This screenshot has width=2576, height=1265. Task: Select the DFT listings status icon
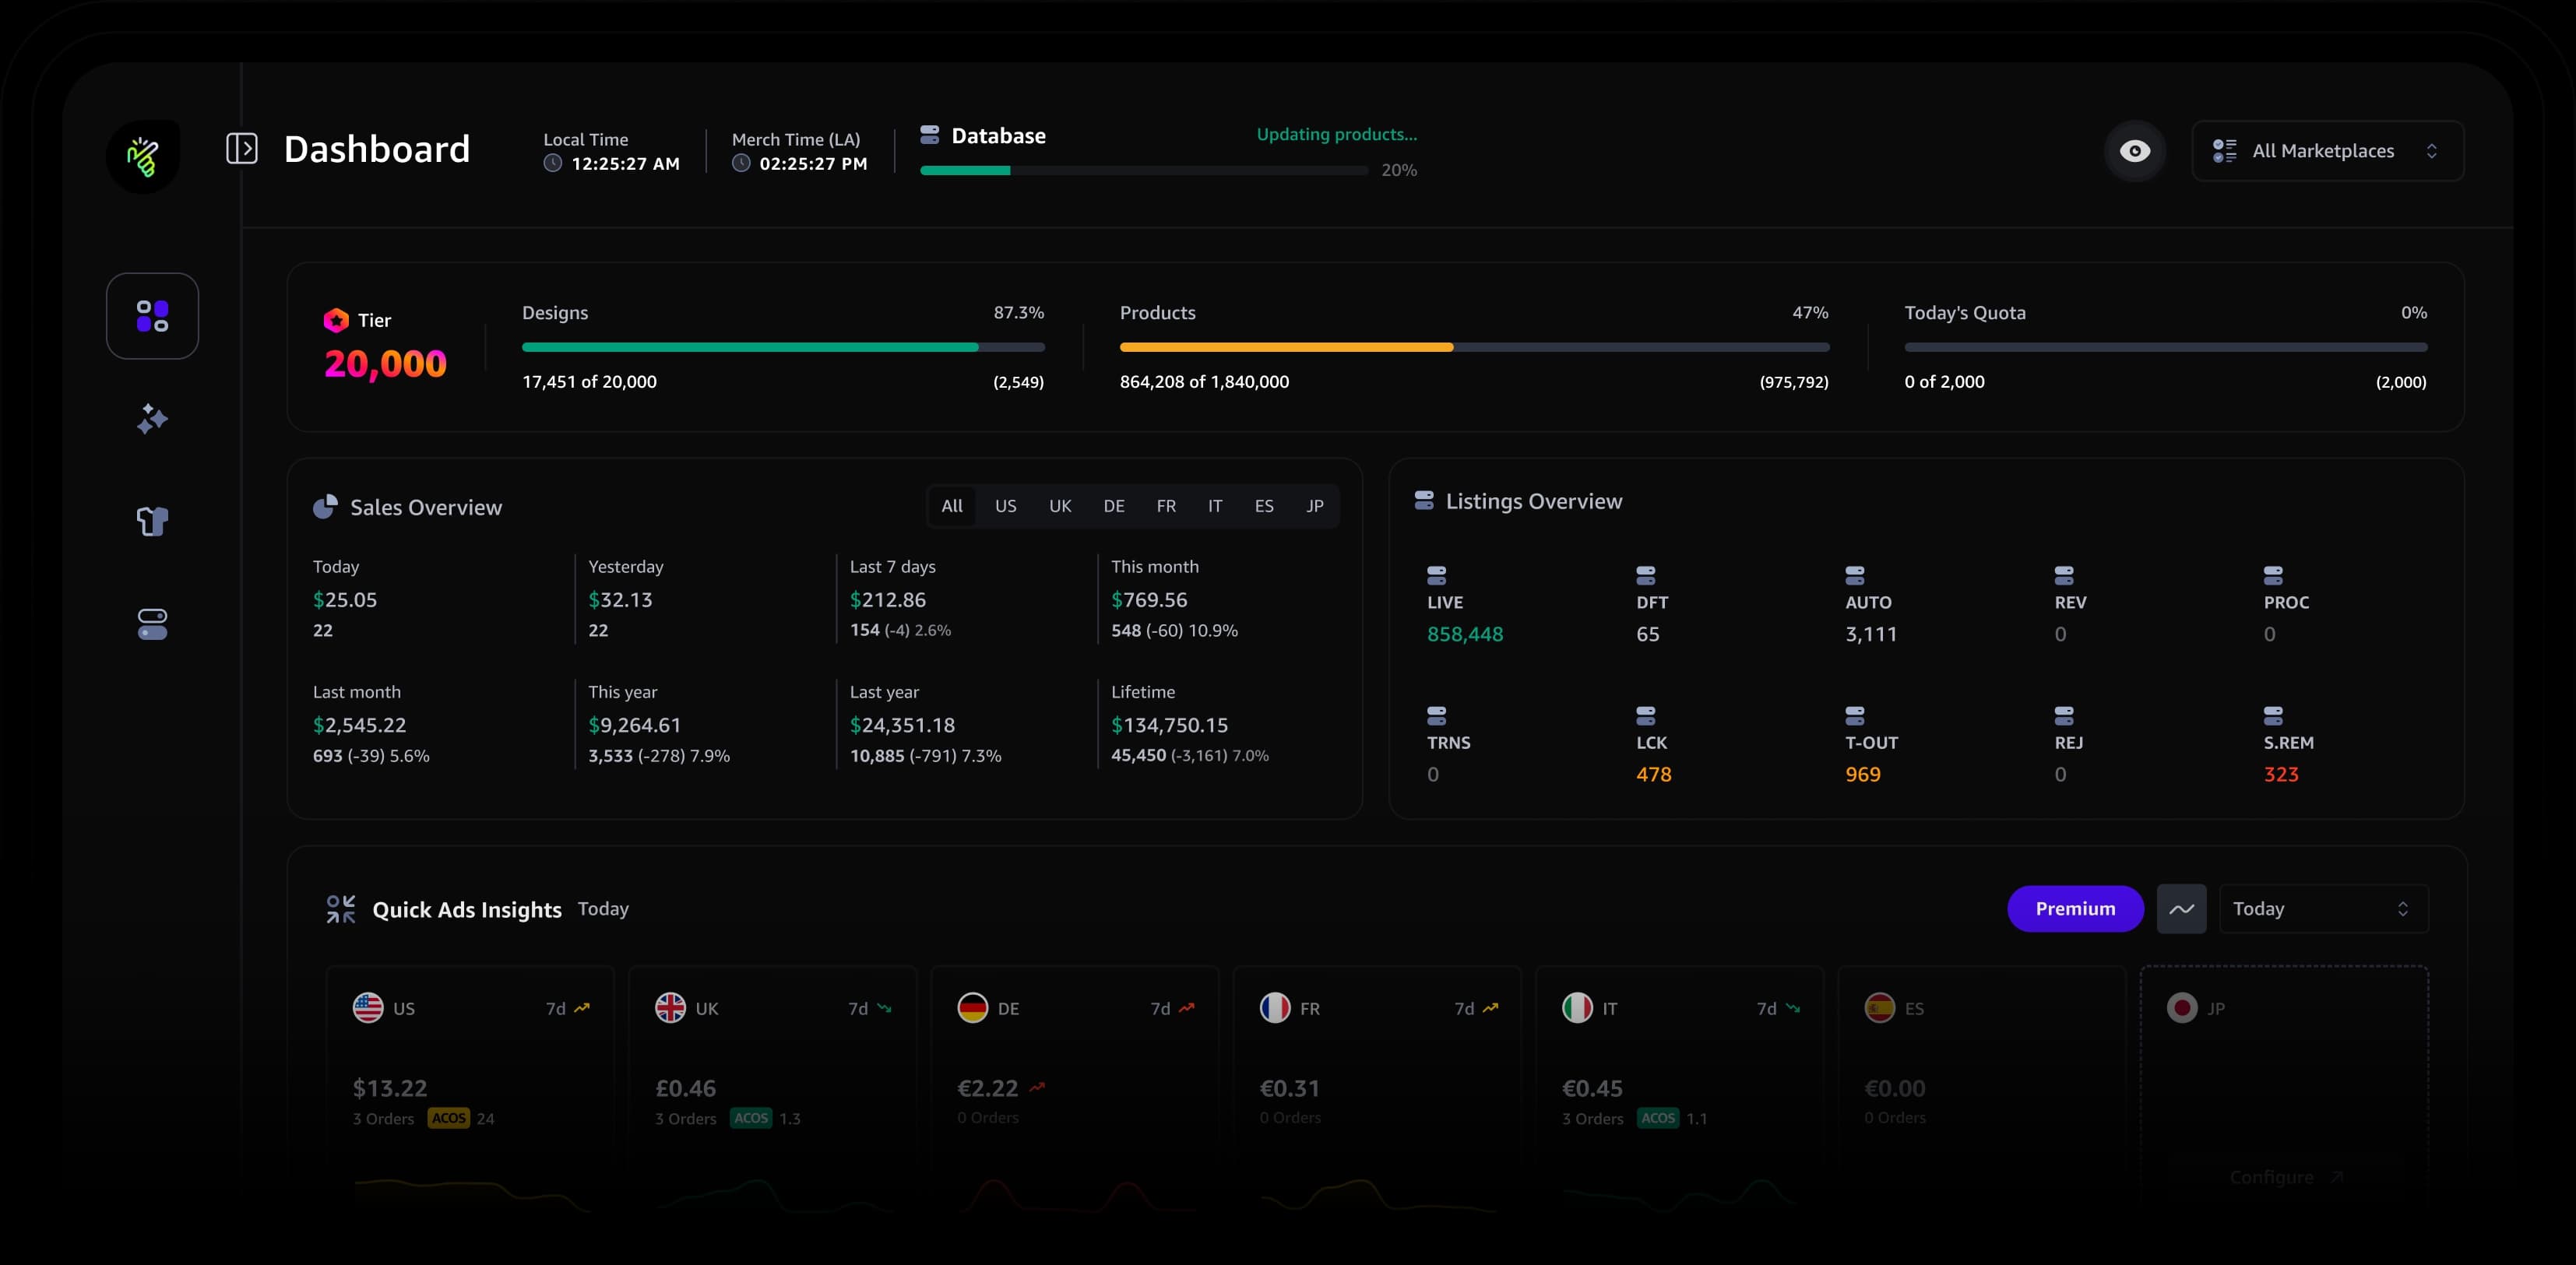point(1646,575)
